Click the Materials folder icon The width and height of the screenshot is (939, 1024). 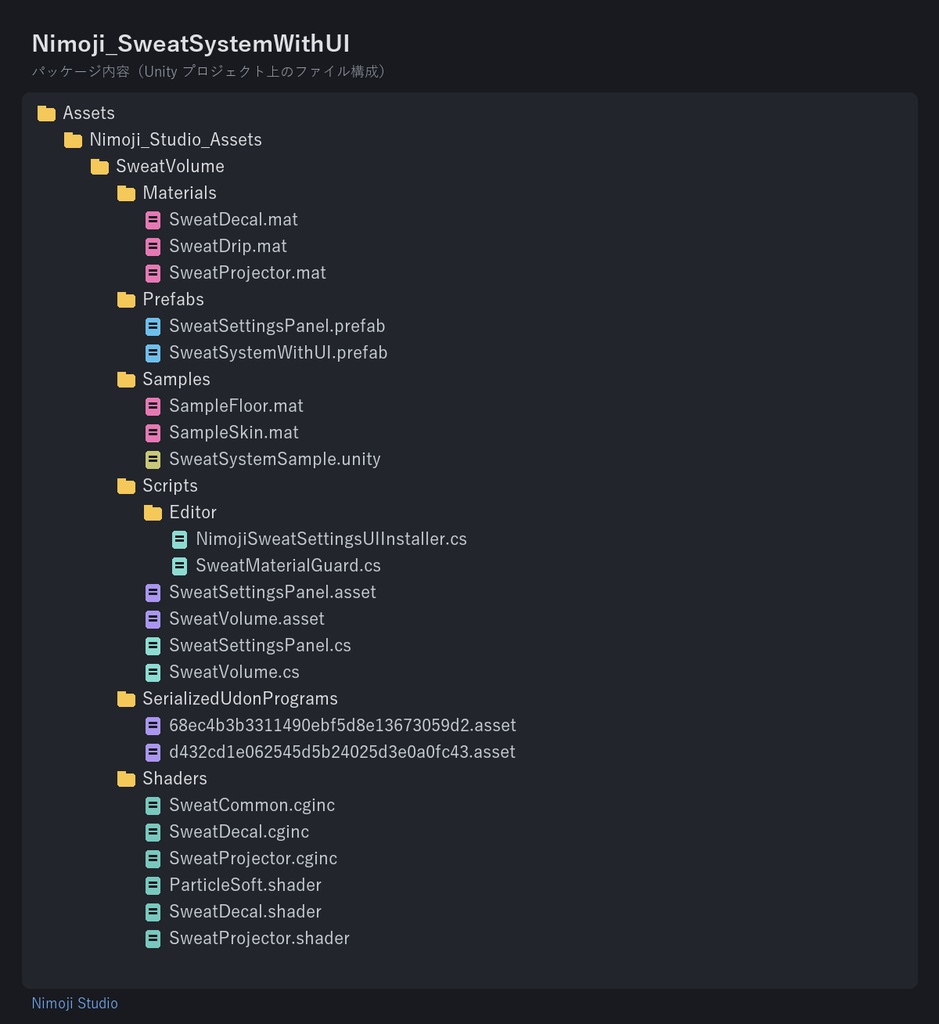tap(126, 193)
